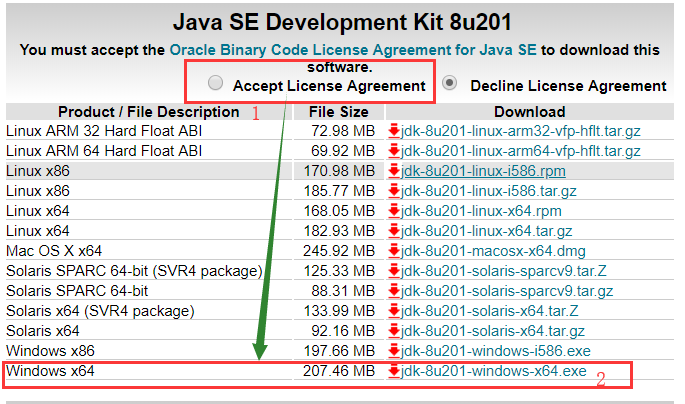The width and height of the screenshot is (685, 404).
Task: Click the 170.98 MB file size
Action: click(x=339, y=171)
